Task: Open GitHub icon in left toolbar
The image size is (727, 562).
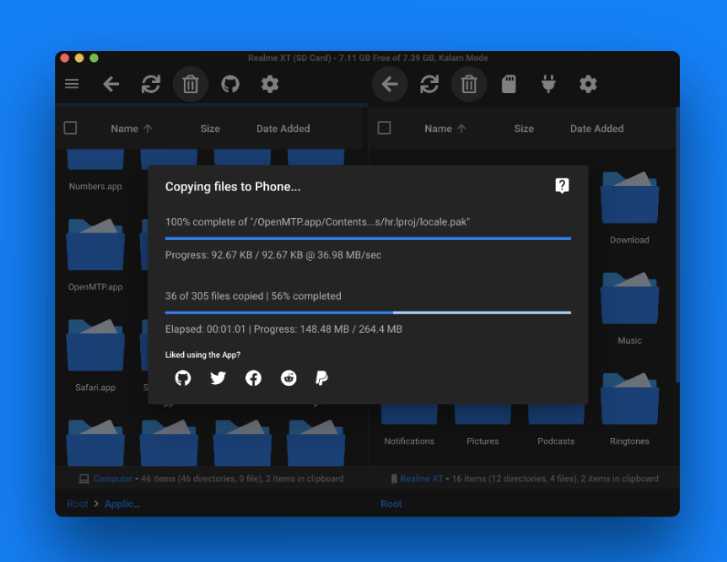Action: (230, 84)
